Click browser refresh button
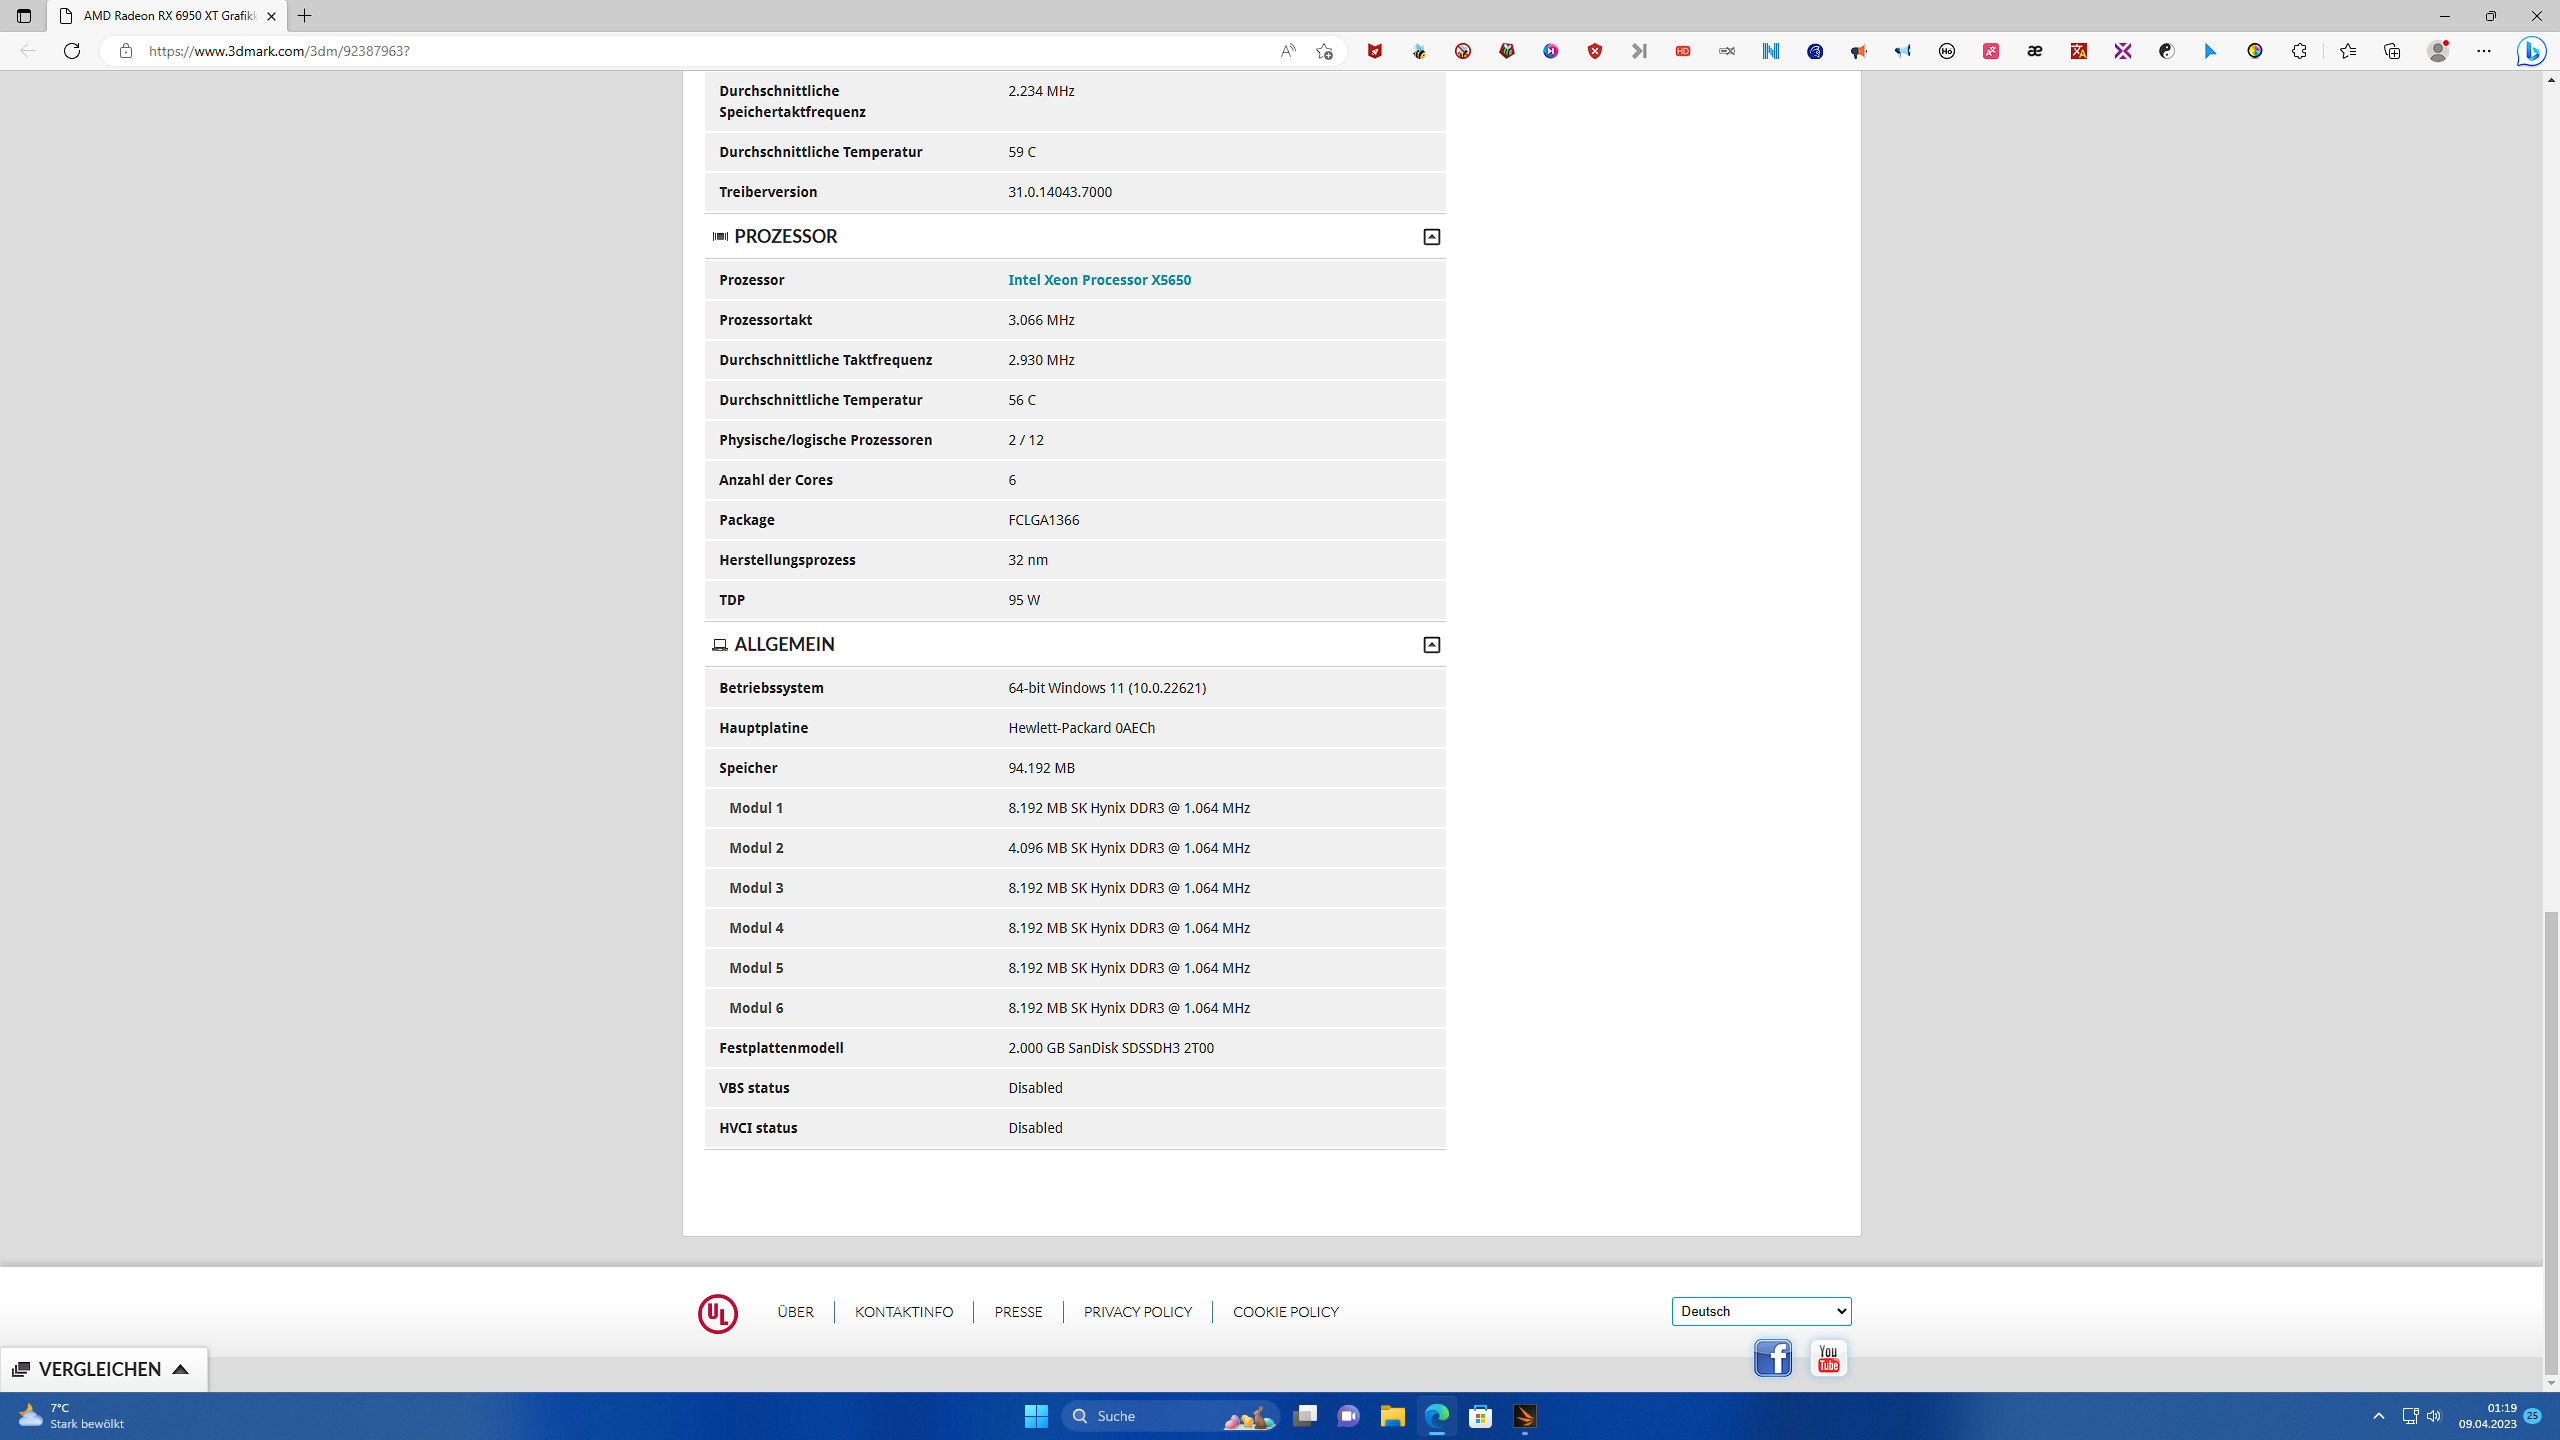Viewport: 2560px width, 1440px height. point(72,51)
